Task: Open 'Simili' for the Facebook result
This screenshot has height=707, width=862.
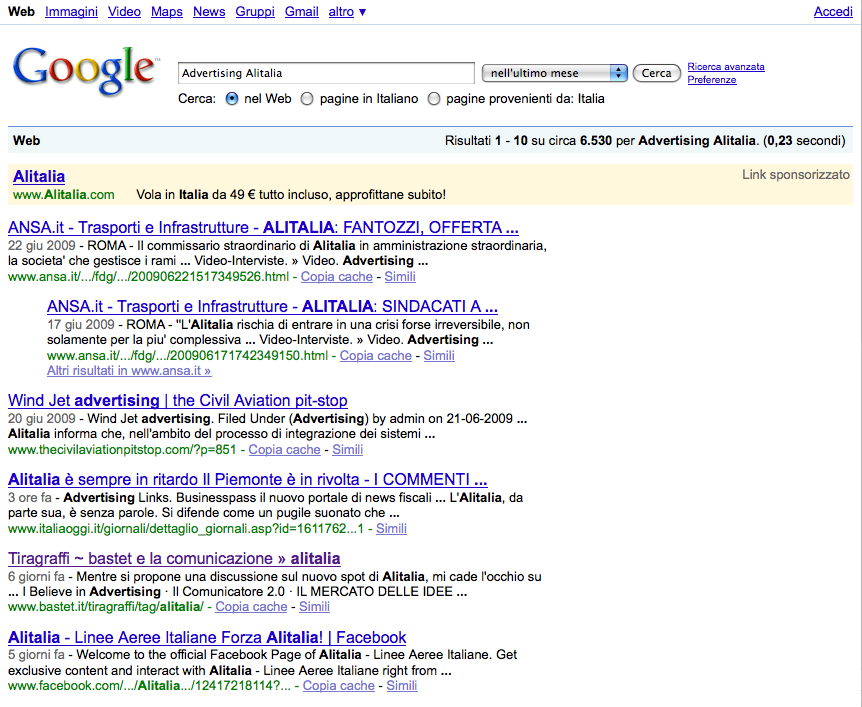Action: click(x=402, y=686)
